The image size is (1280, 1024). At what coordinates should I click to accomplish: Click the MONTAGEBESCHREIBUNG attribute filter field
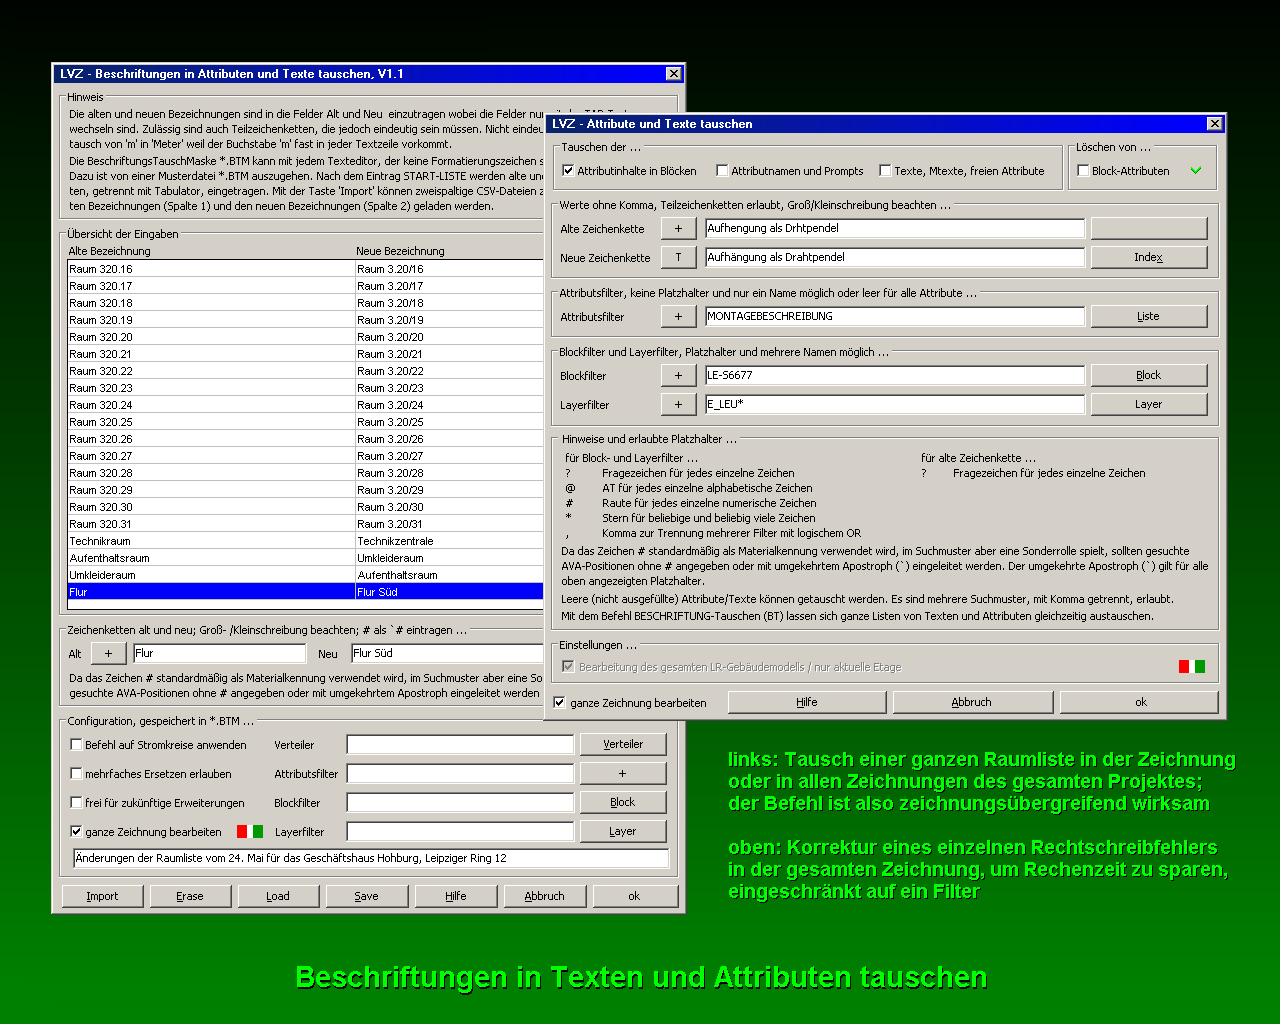point(895,317)
